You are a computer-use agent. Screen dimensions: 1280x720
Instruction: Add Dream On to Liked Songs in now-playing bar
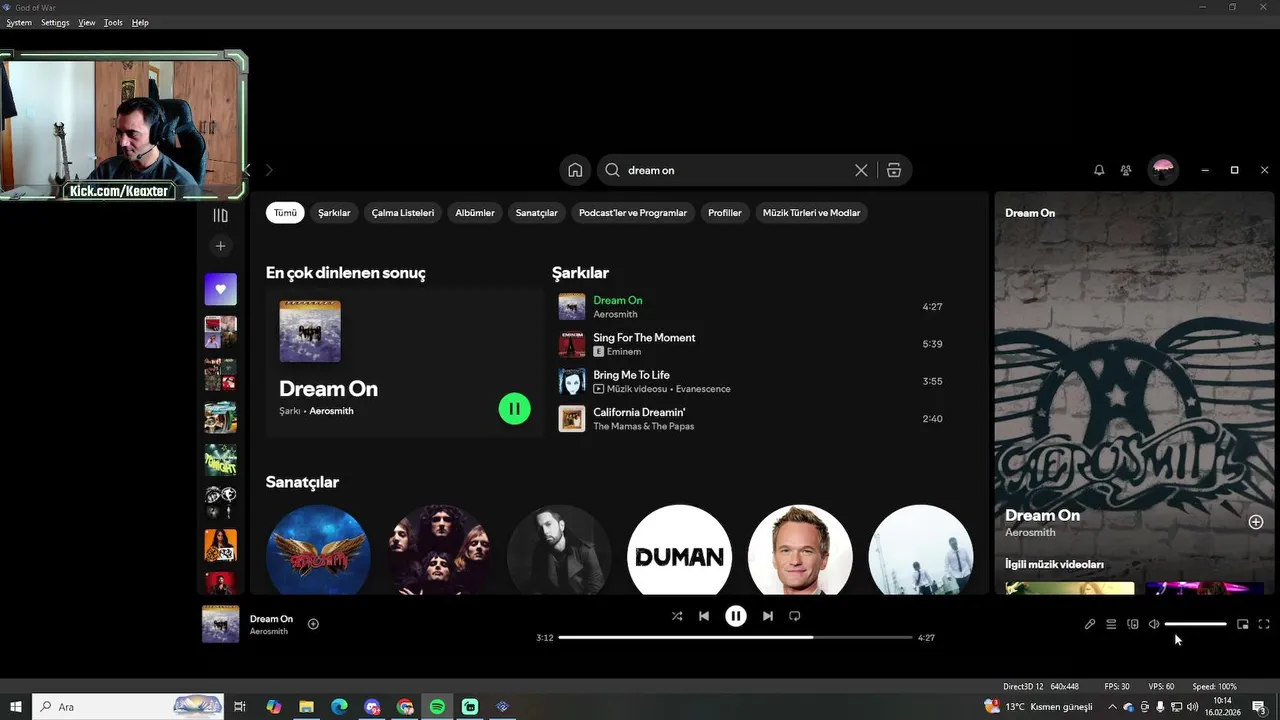(313, 624)
